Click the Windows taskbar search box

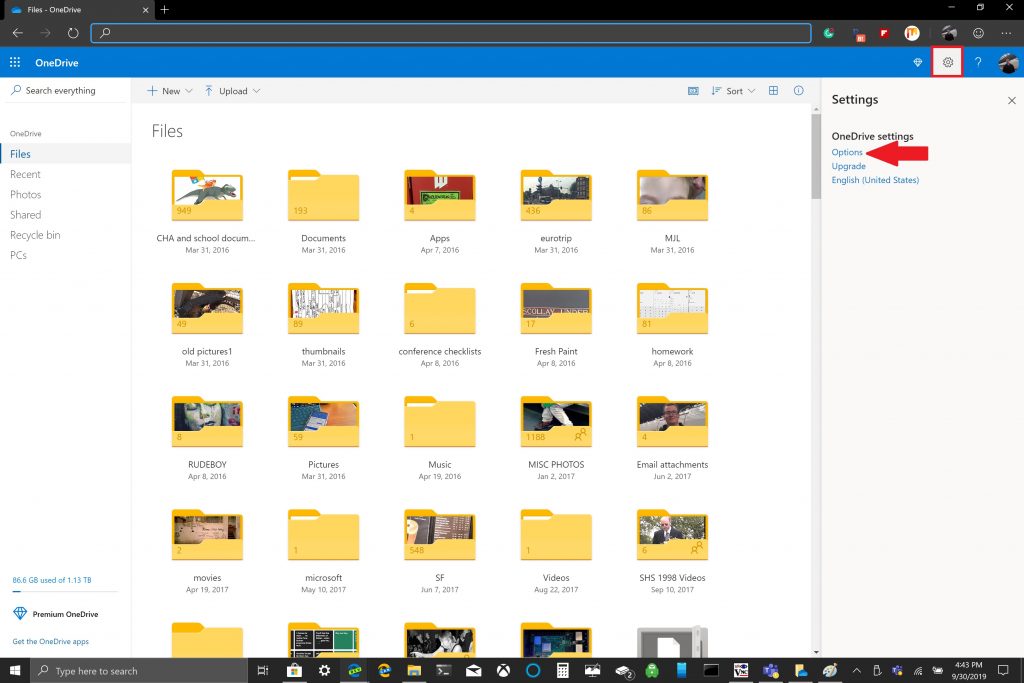pos(138,670)
